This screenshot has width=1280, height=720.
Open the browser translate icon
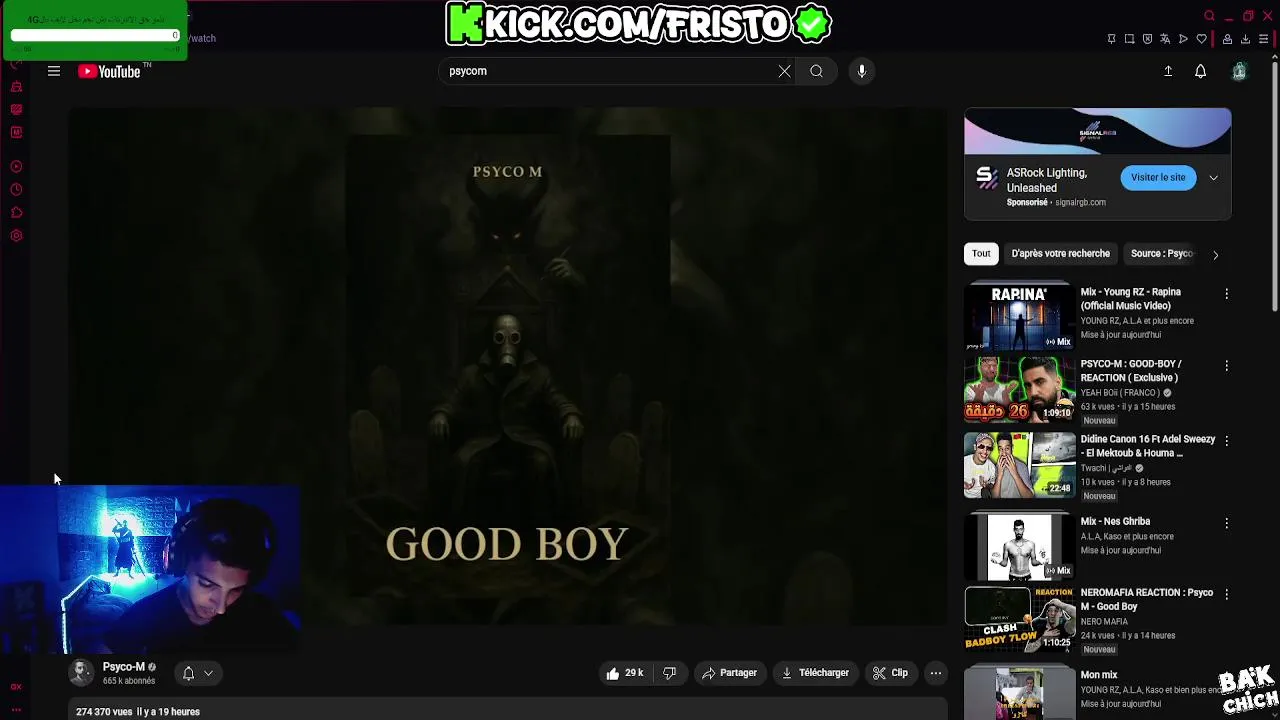click(x=1165, y=39)
